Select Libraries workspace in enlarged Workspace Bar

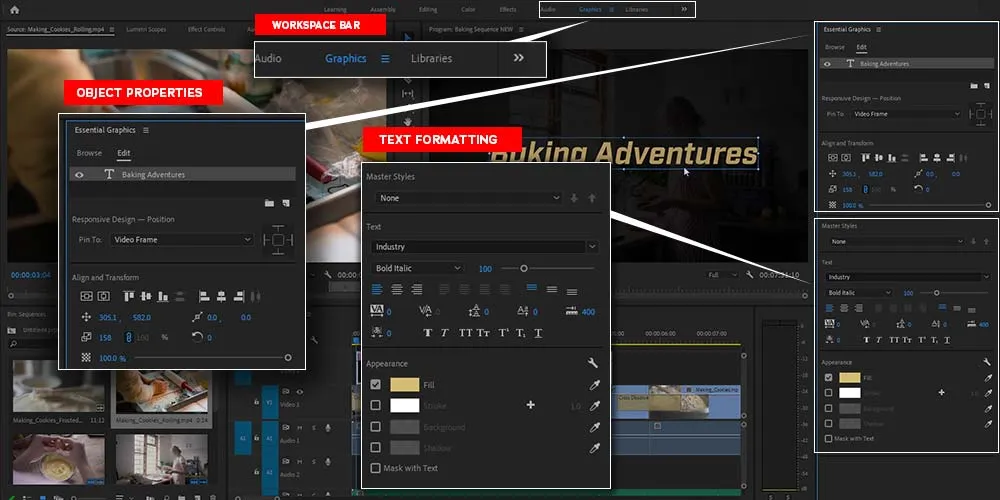click(x=431, y=58)
